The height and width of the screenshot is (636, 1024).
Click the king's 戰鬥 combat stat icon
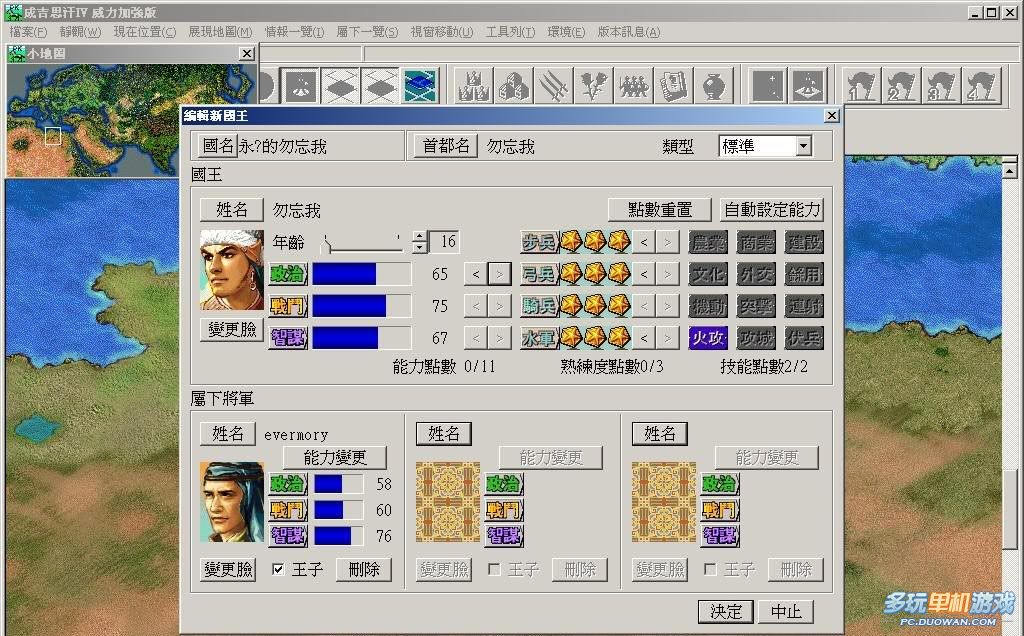pos(288,306)
